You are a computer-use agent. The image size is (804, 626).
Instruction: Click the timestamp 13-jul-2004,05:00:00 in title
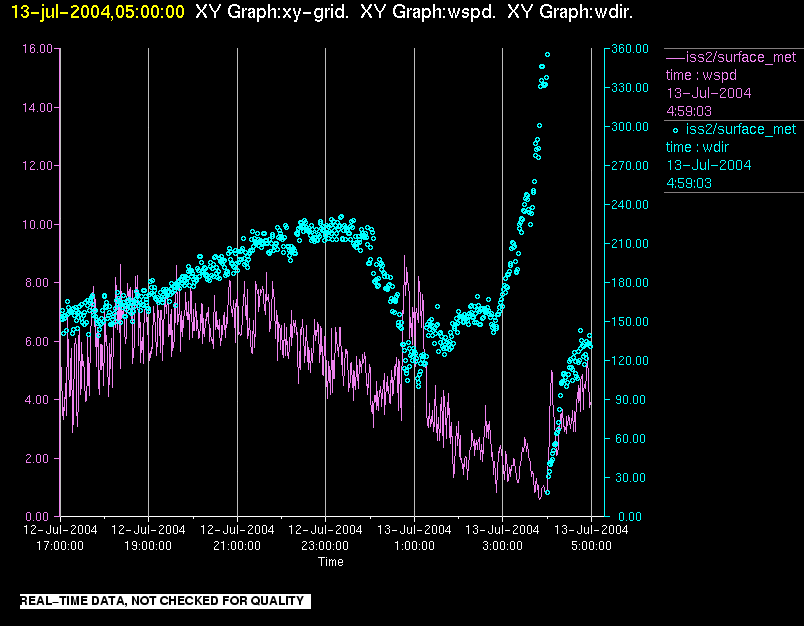tap(97, 12)
